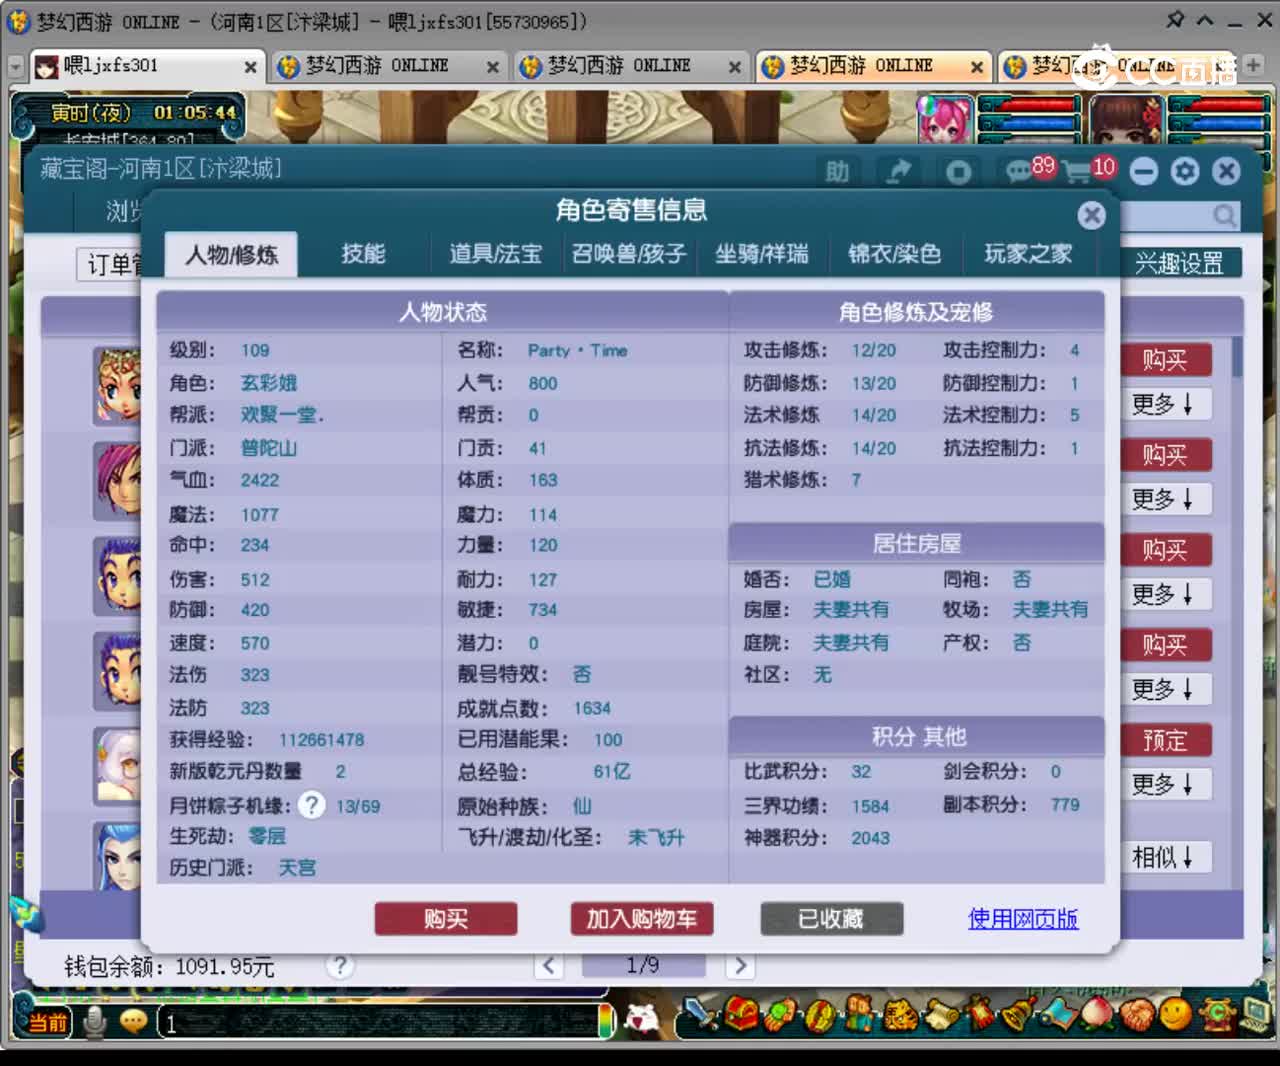Click the computer monitor icon in game toolbar
Screen dimensions: 1280x1066
pyautogui.click(x=1257, y=1015)
